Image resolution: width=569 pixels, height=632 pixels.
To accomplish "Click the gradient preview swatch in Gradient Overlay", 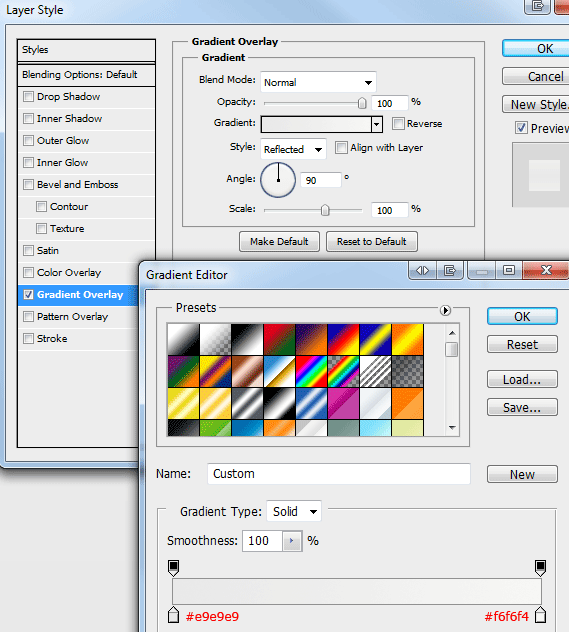I will point(316,124).
